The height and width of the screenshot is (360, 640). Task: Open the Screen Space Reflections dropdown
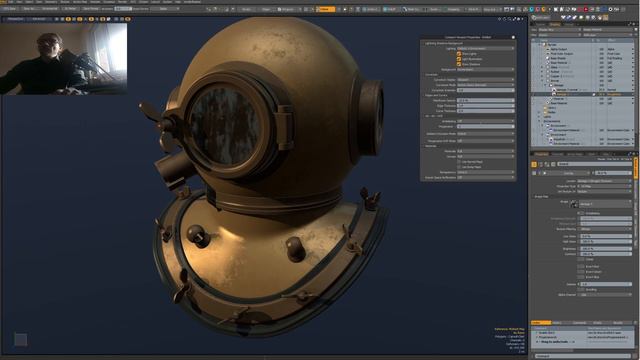tap(486, 178)
